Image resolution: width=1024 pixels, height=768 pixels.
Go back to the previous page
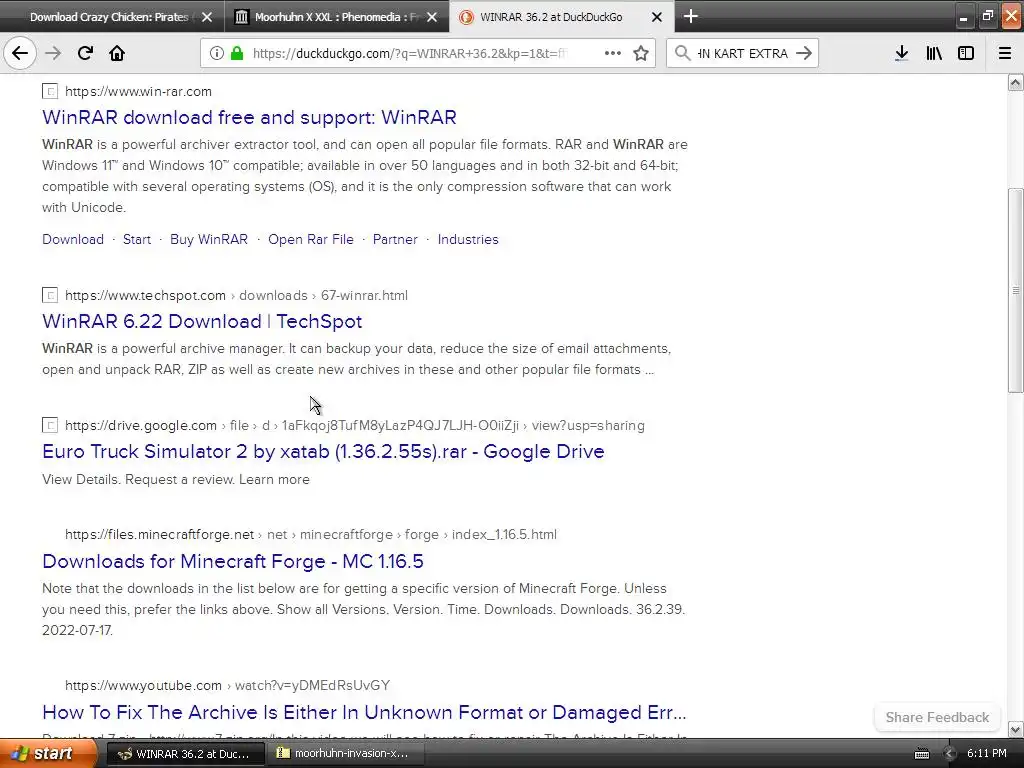pos(20,53)
